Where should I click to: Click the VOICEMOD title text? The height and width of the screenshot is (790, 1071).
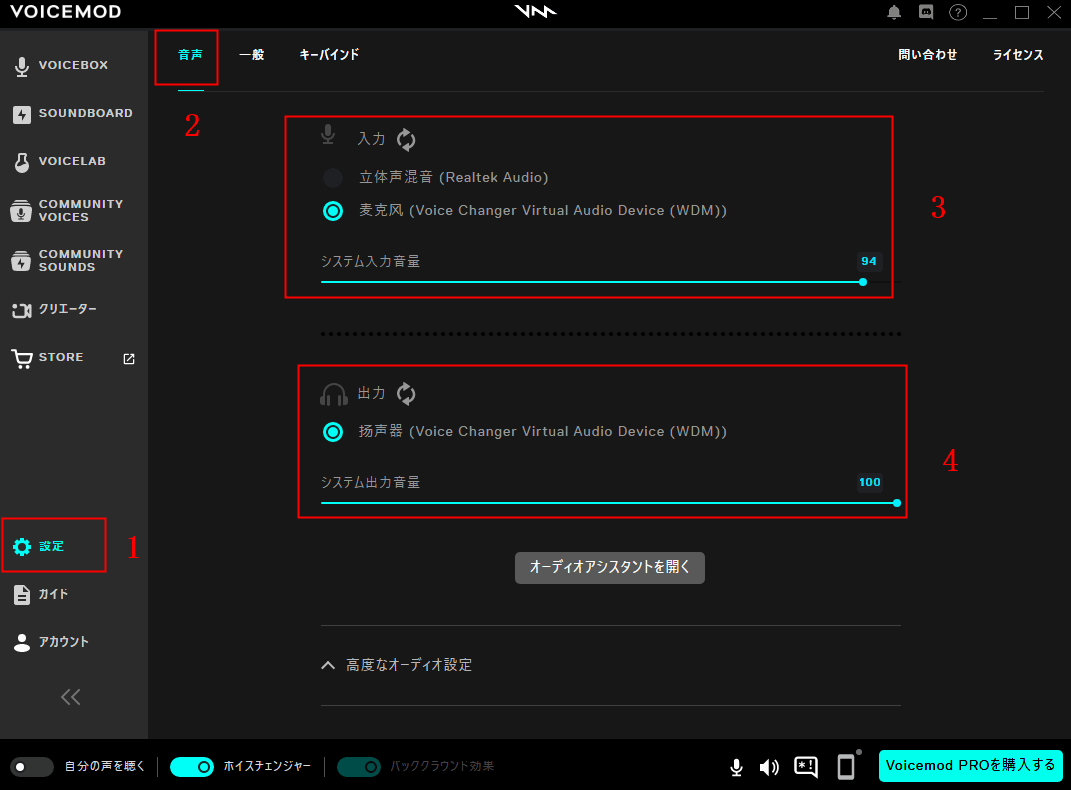[x=66, y=12]
